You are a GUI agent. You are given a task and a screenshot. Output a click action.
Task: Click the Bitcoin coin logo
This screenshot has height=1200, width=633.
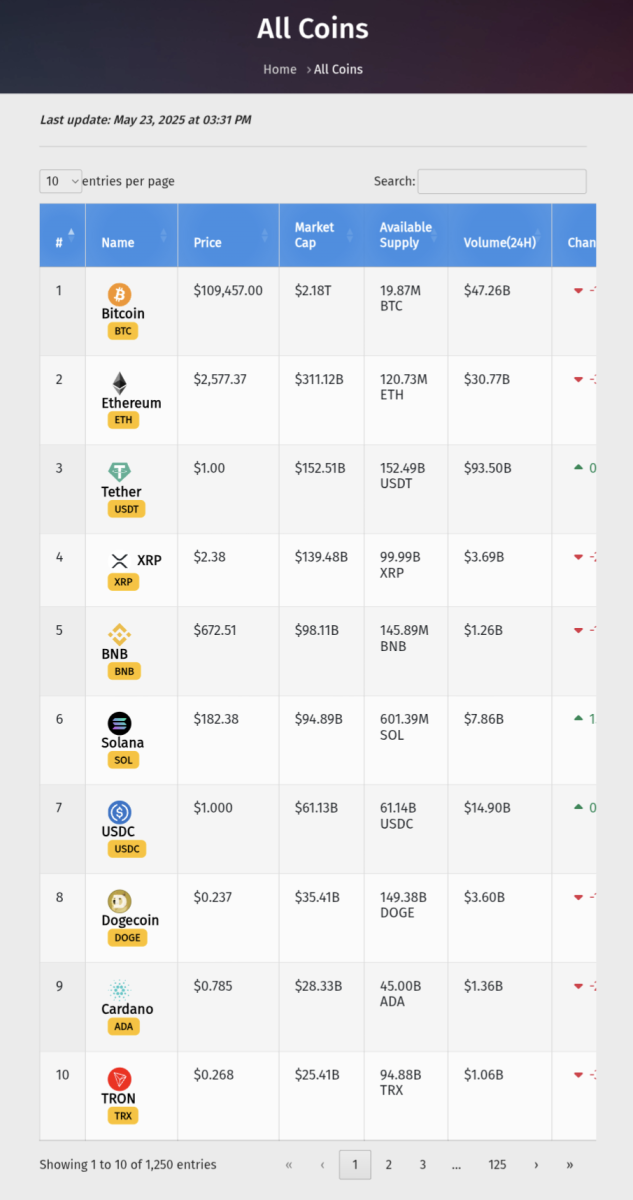(120, 294)
